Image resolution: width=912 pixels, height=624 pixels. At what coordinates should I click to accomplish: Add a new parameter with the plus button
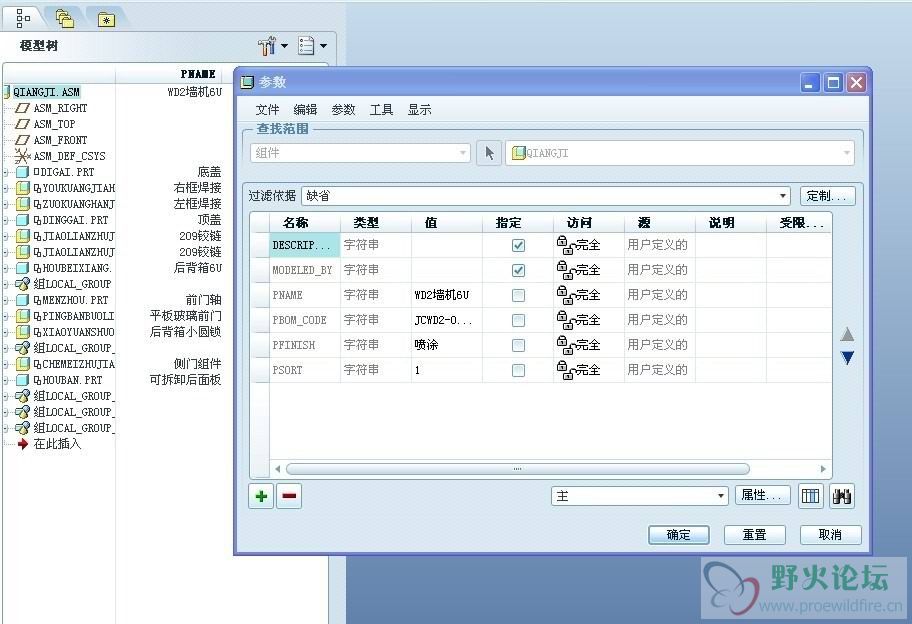261,496
